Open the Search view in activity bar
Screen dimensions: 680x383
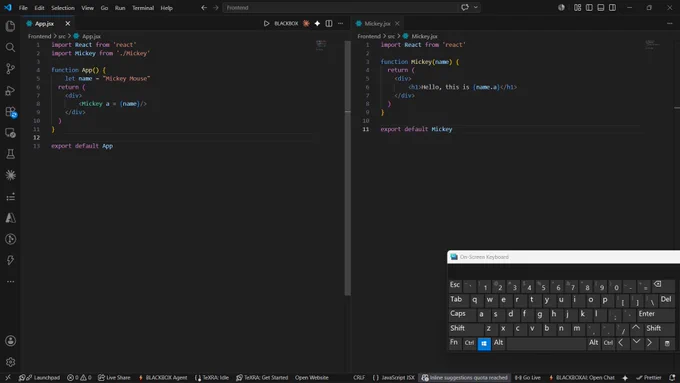click(x=10, y=48)
